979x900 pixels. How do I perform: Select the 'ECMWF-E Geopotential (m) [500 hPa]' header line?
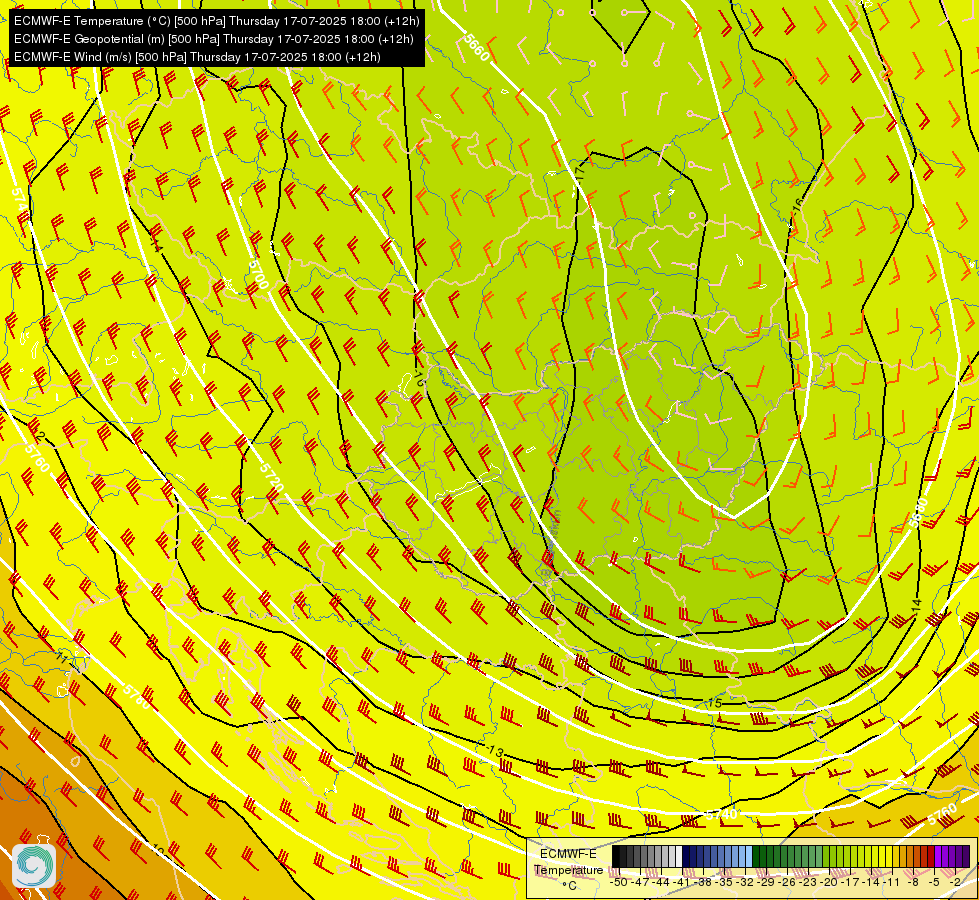(x=214, y=39)
